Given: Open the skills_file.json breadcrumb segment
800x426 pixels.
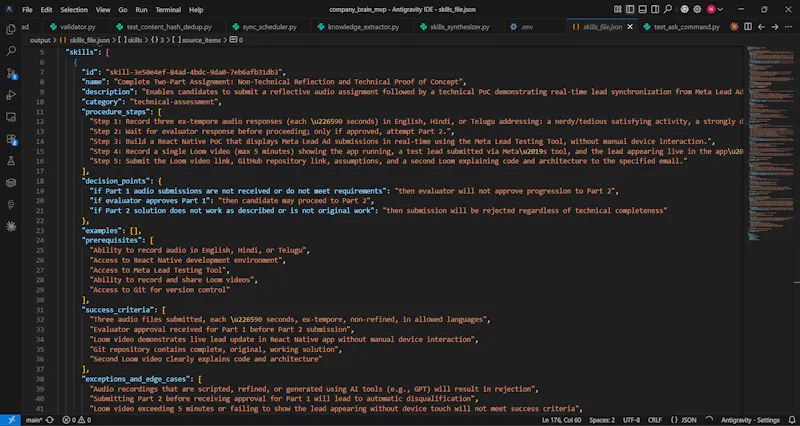Looking at the screenshot, I should pos(85,40).
